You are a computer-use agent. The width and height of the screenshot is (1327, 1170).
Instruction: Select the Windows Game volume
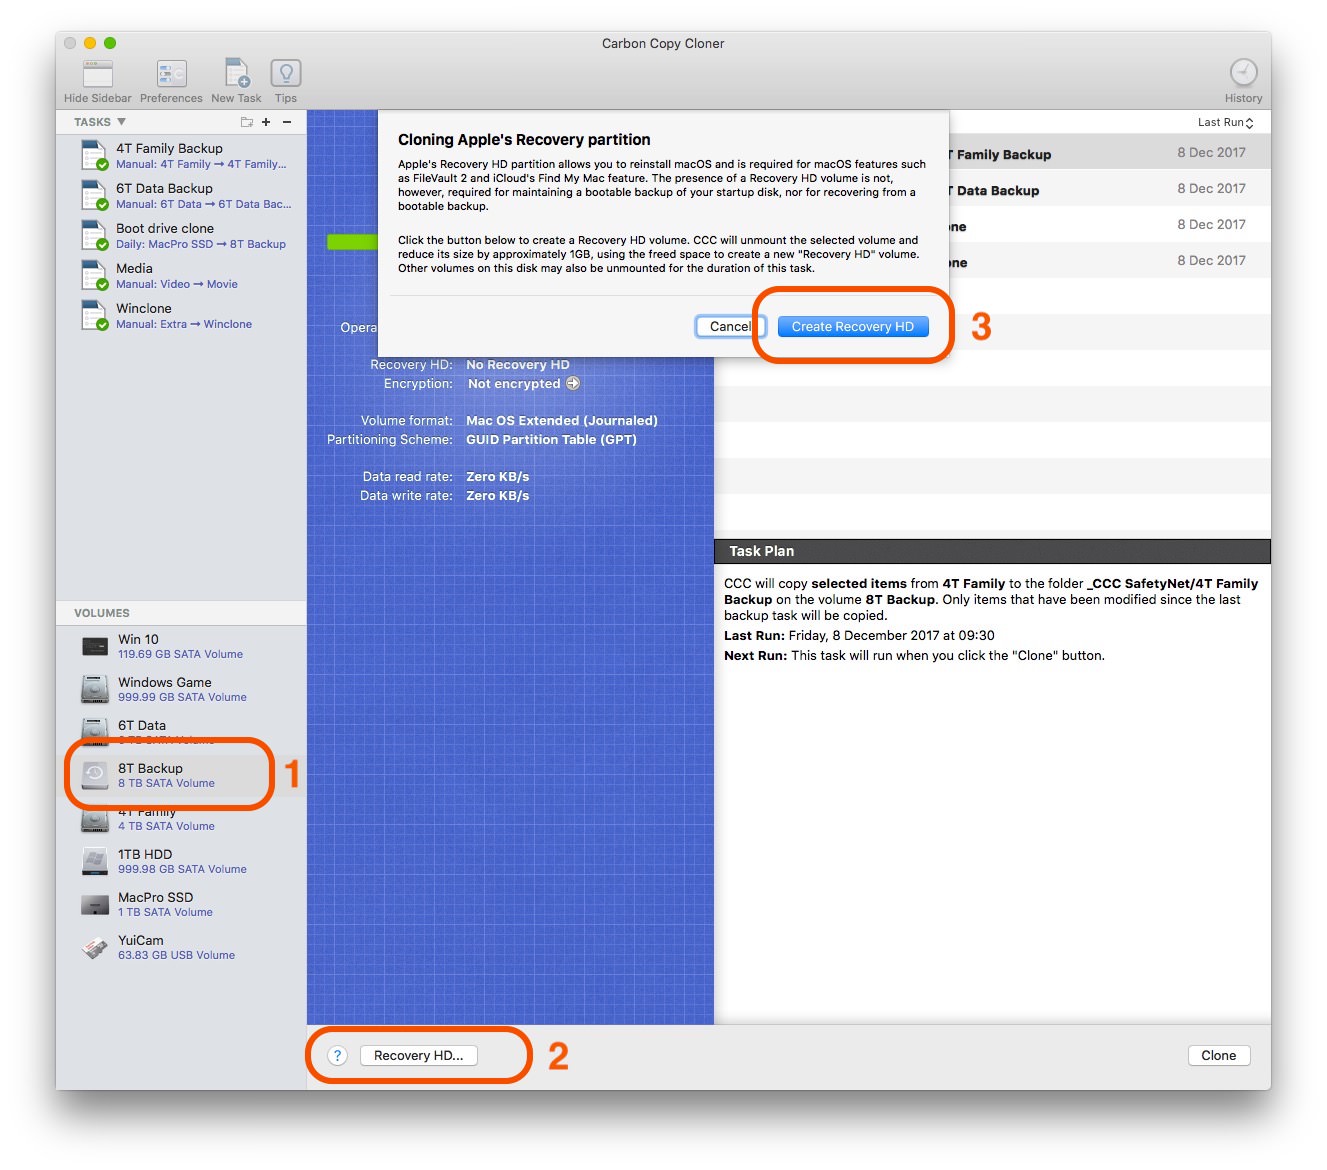(x=181, y=689)
